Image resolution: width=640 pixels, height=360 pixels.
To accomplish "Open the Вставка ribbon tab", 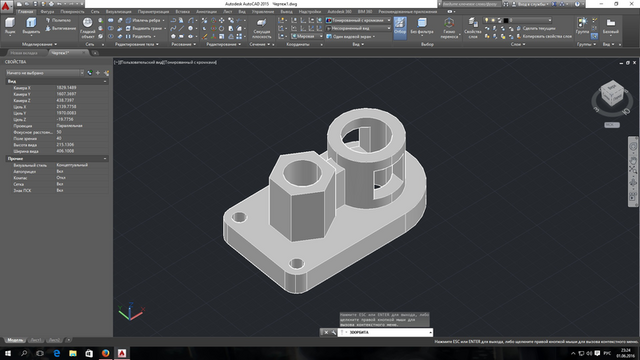I will [182, 12].
